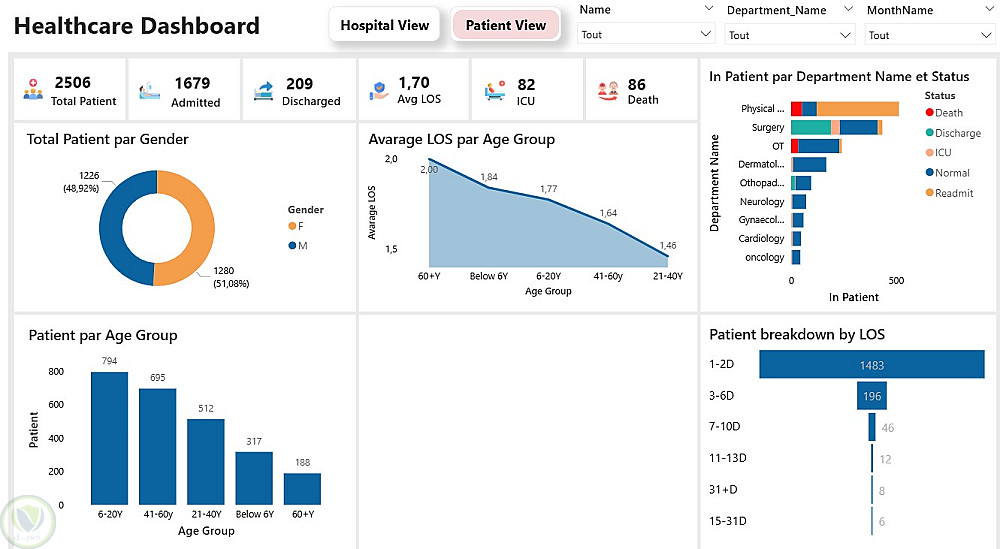Click the Admitted patient bed icon

(x=148, y=91)
